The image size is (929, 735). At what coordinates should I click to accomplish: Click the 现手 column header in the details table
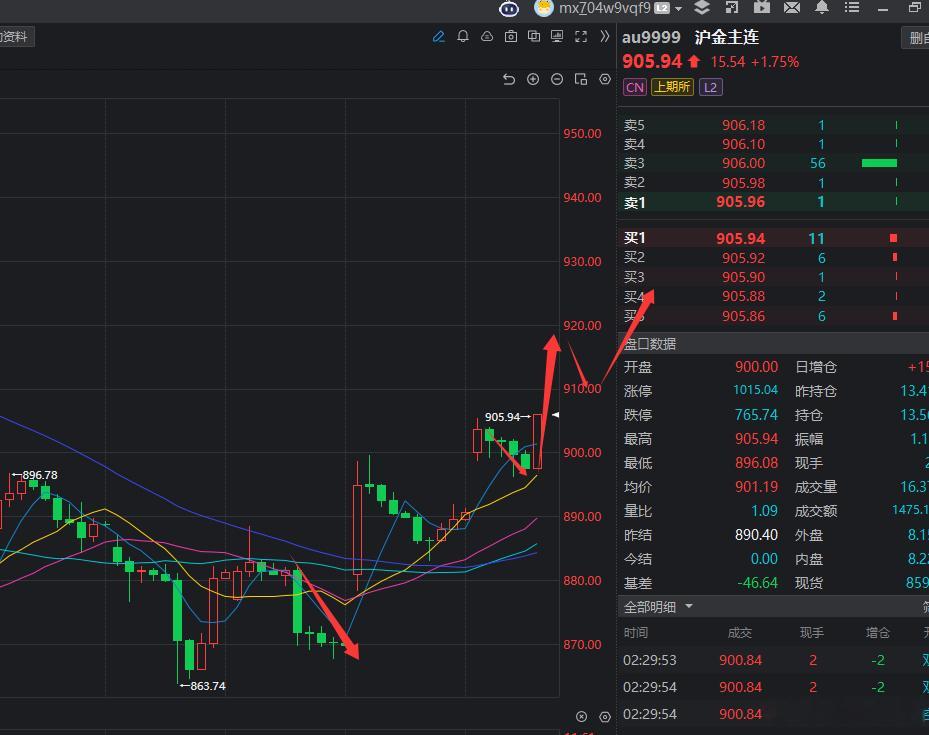pos(812,633)
